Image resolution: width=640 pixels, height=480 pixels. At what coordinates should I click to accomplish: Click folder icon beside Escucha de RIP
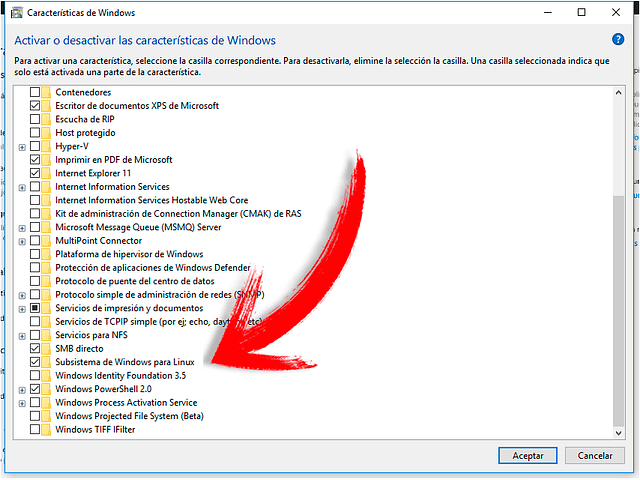(46, 119)
